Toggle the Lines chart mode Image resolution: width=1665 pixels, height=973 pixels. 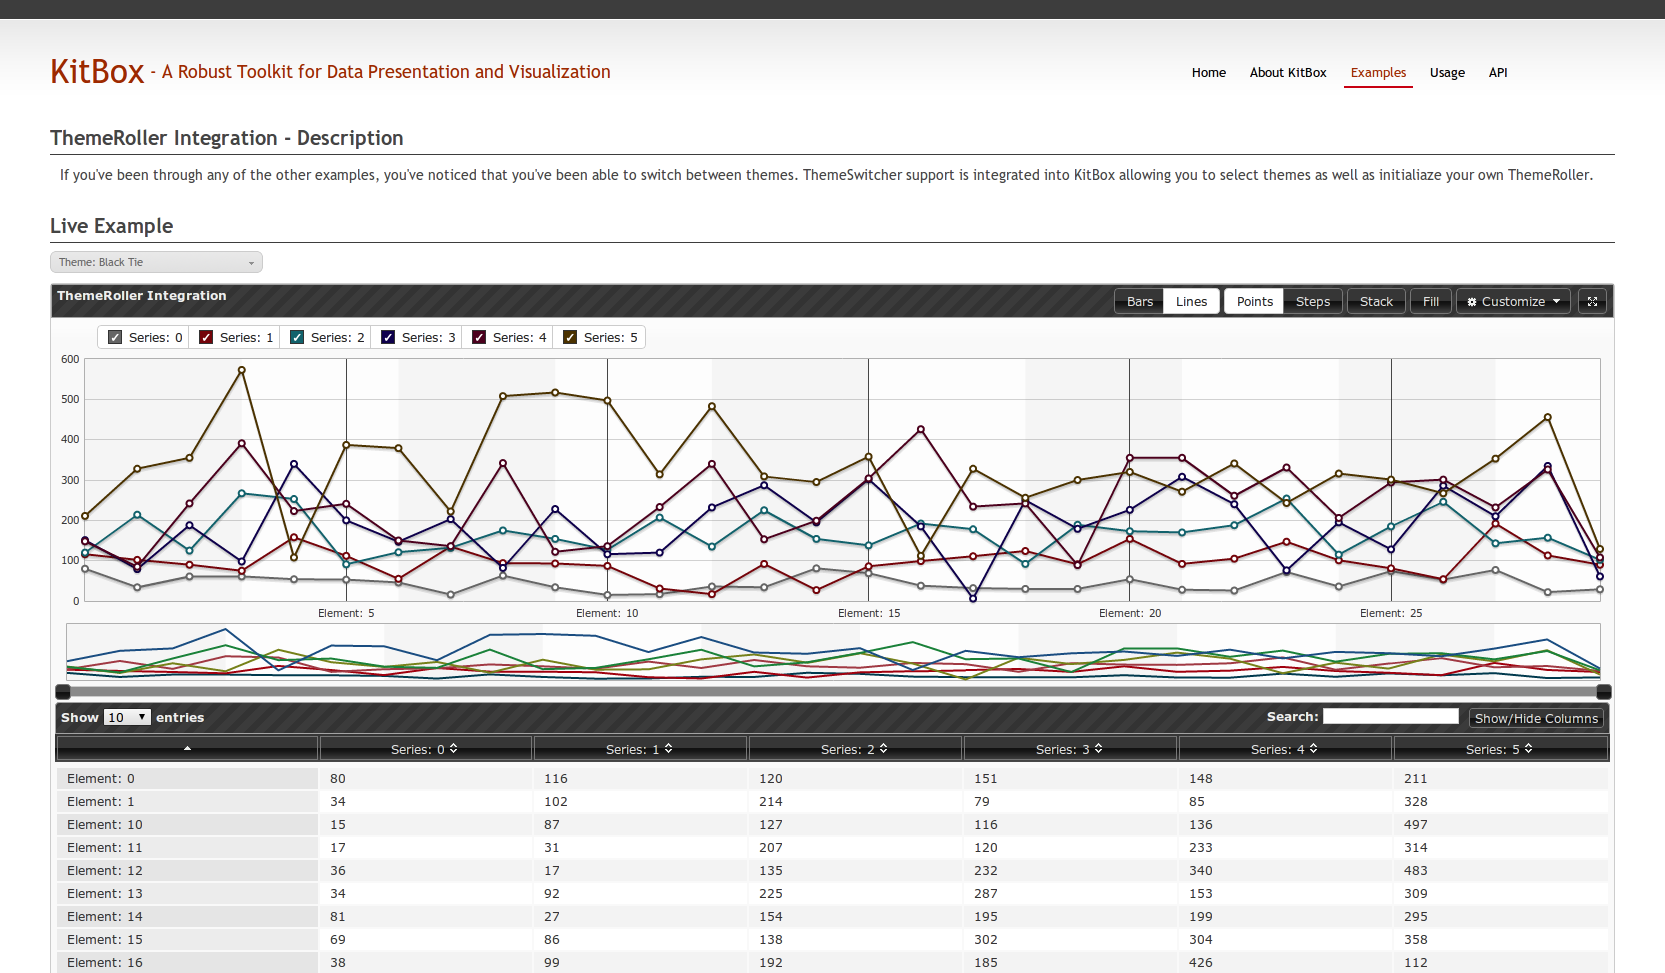point(1191,301)
